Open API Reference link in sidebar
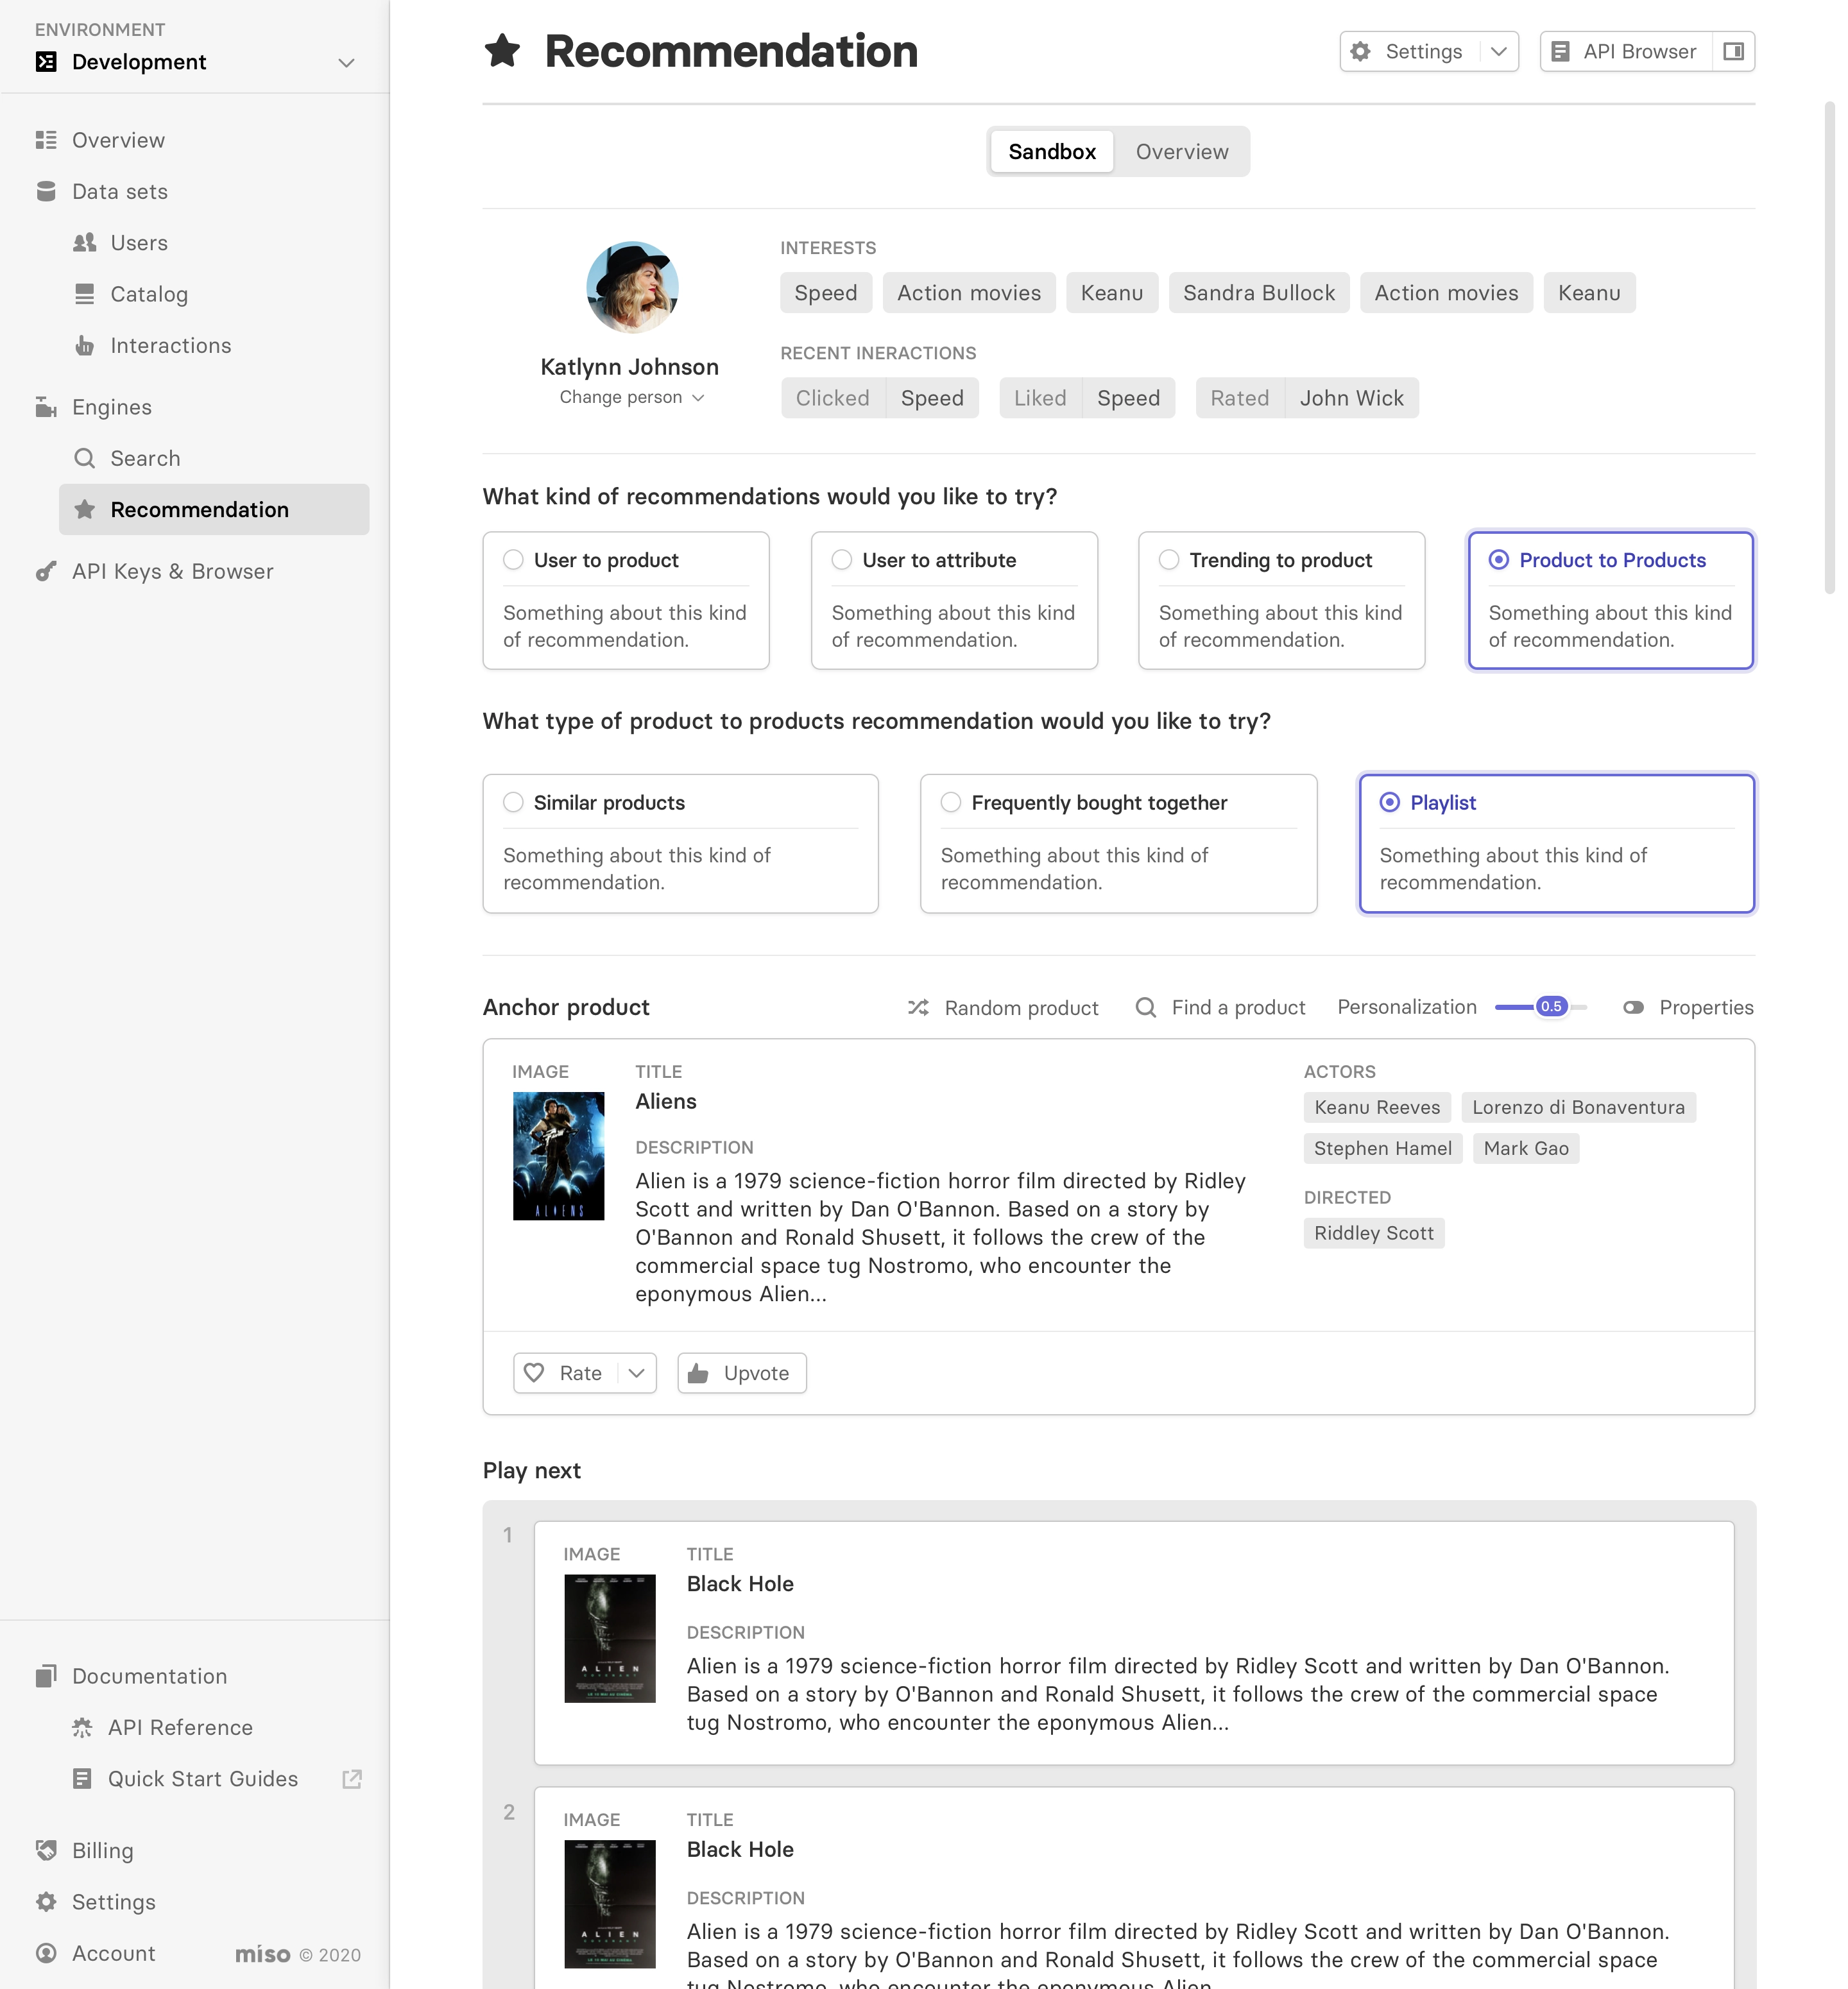 (180, 1727)
